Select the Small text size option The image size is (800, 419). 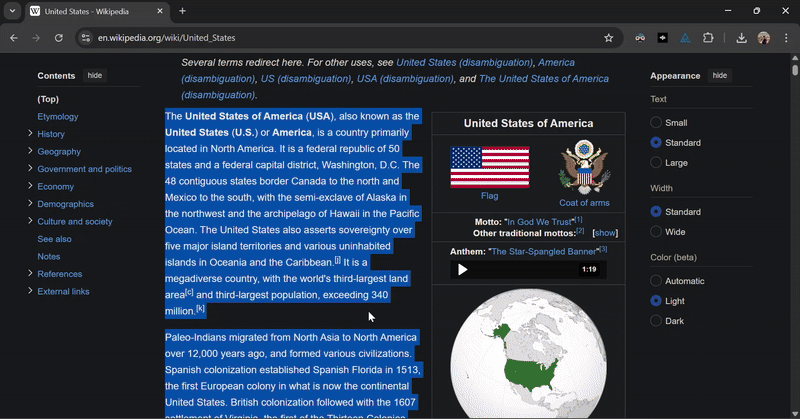(656, 123)
